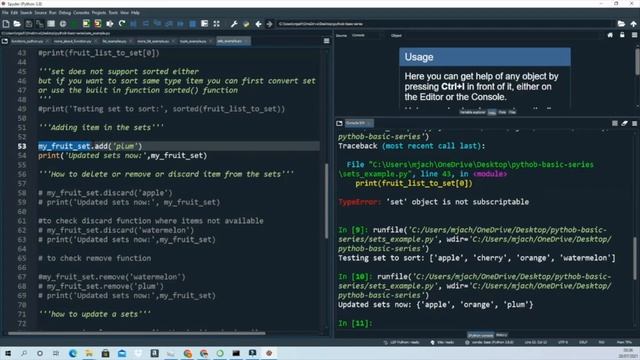Image resolution: width=640 pixels, height=360 pixels.
Task: Open the File menu
Action: pos(5,13)
